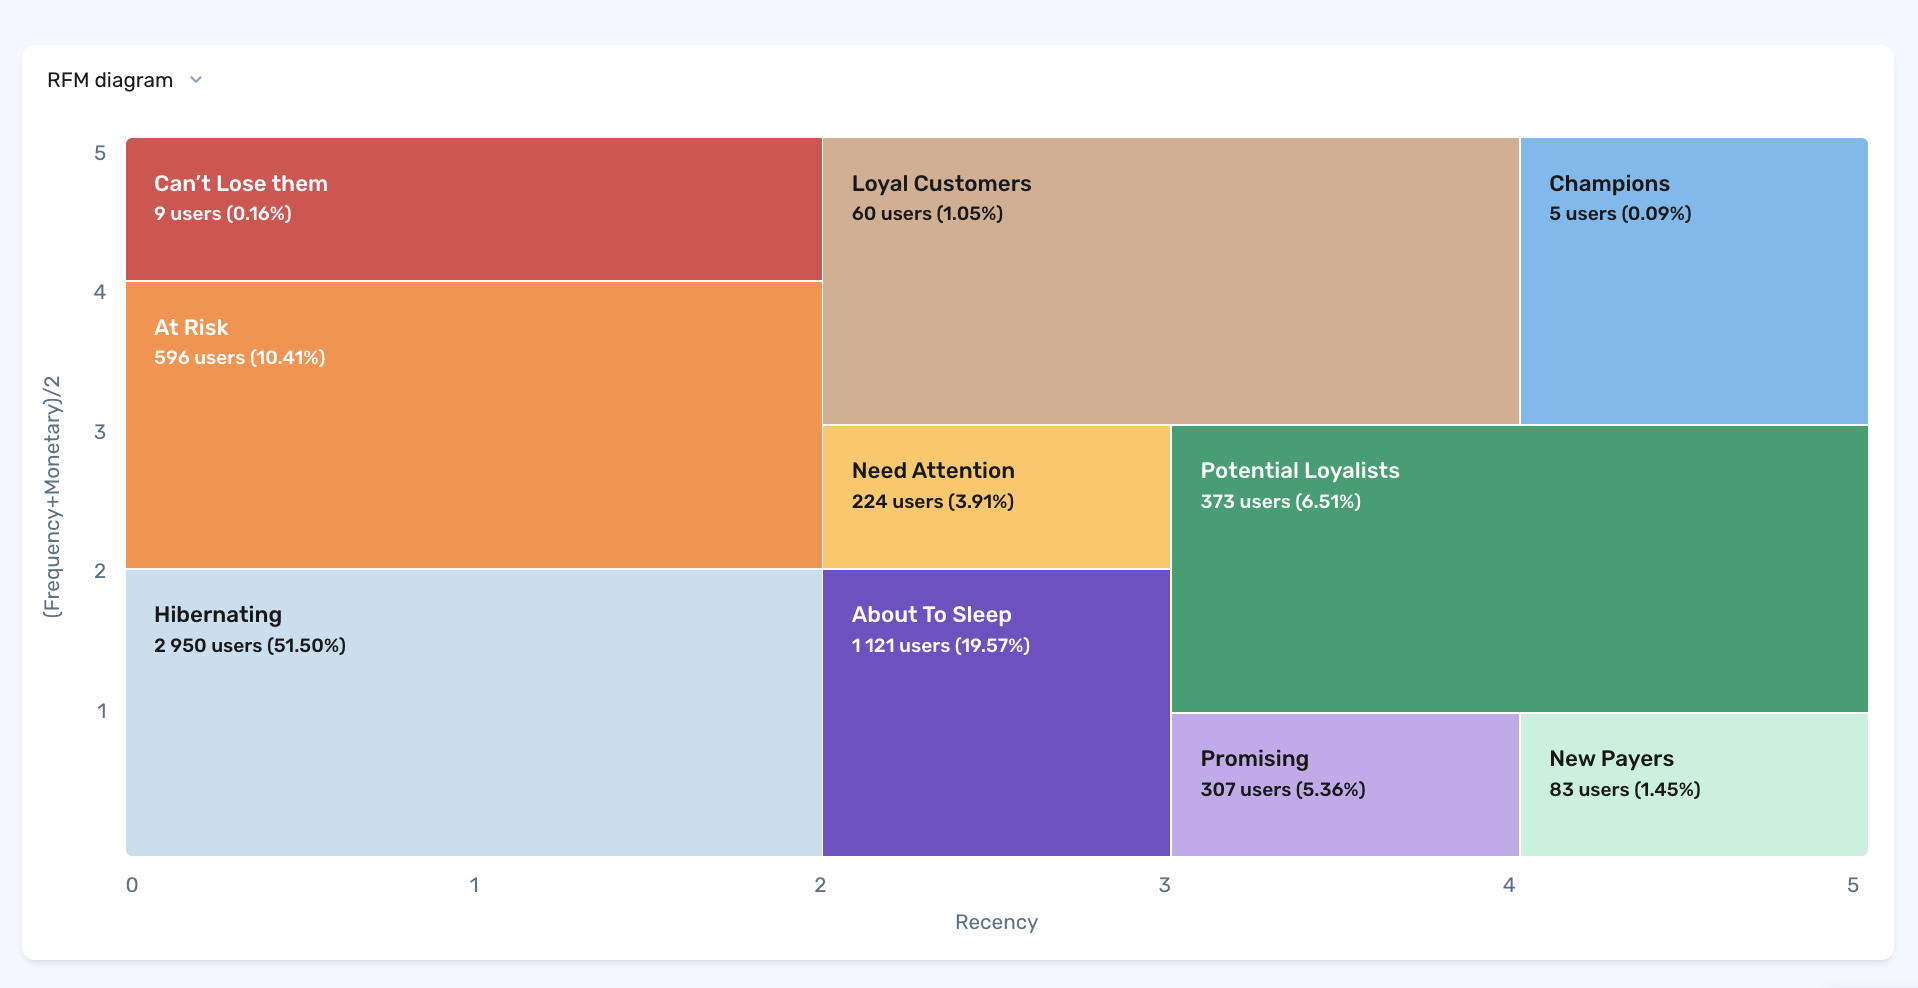Click the RFM diagram title label
The image size is (1918, 988).
point(110,80)
